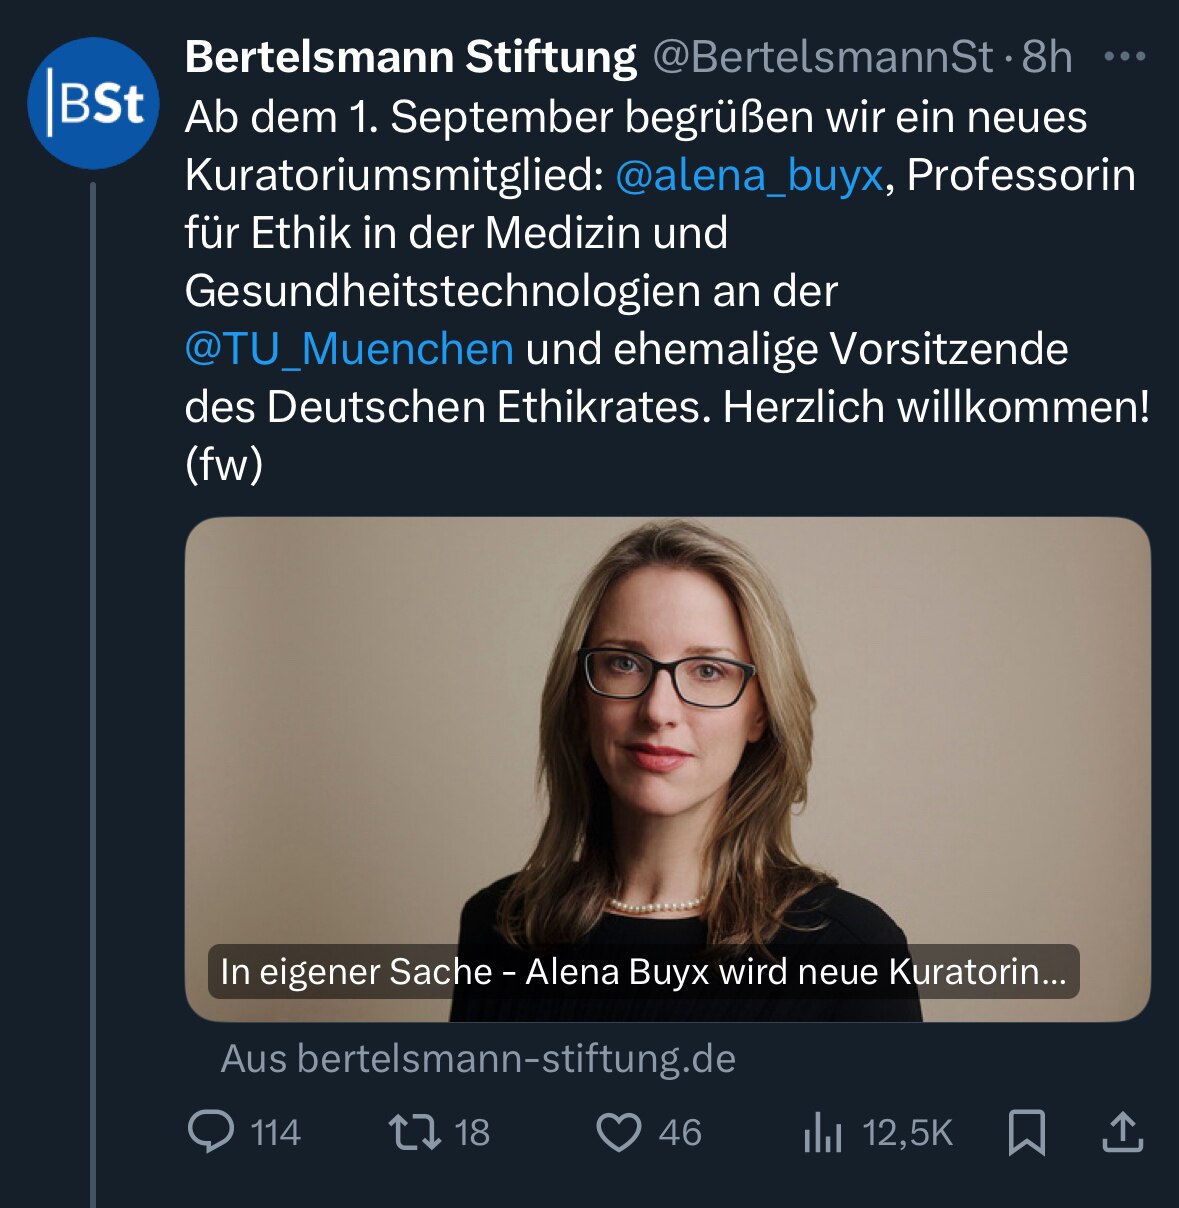This screenshot has width=1179, height=1208.
Task: Reply to the Bertelsmann Stiftung tweet
Action: coord(213,1133)
